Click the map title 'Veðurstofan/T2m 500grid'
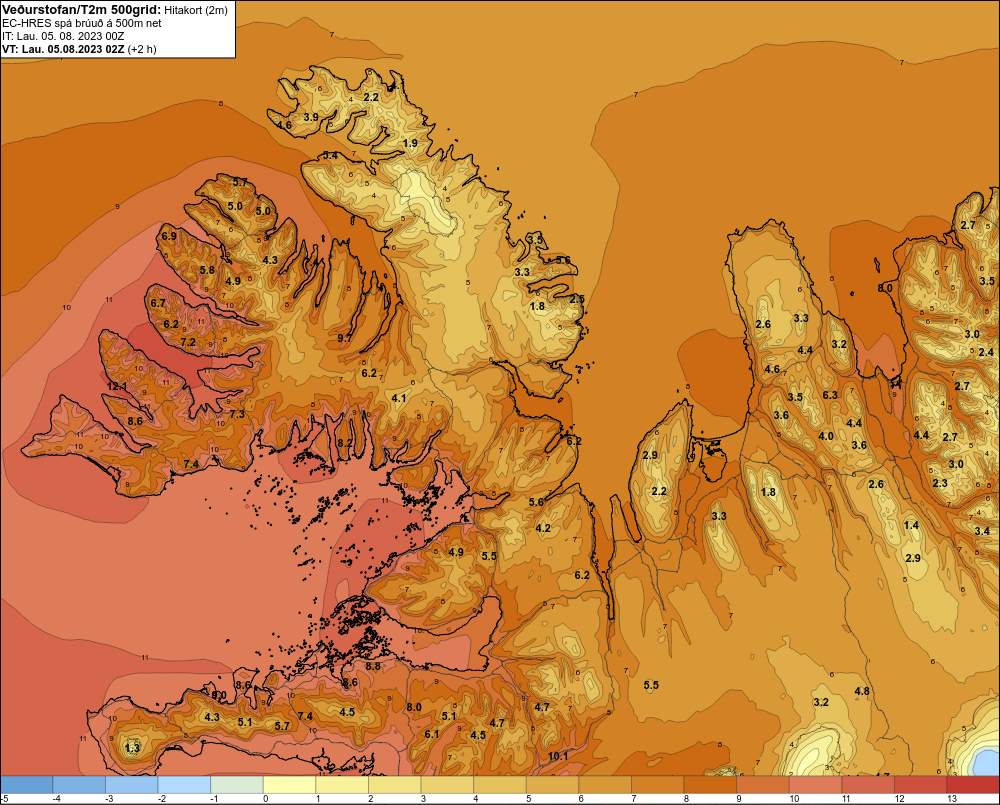Screen dimensions: 1000x805 click(81, 9)
